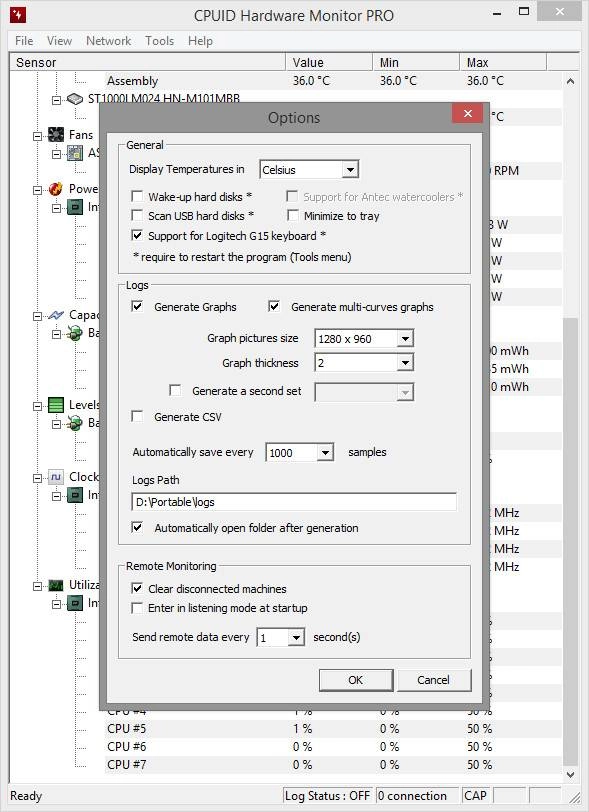Click Log Status : OFF in status bar
The width and height of the screenshot is (589, 812).
pos(327,795)
